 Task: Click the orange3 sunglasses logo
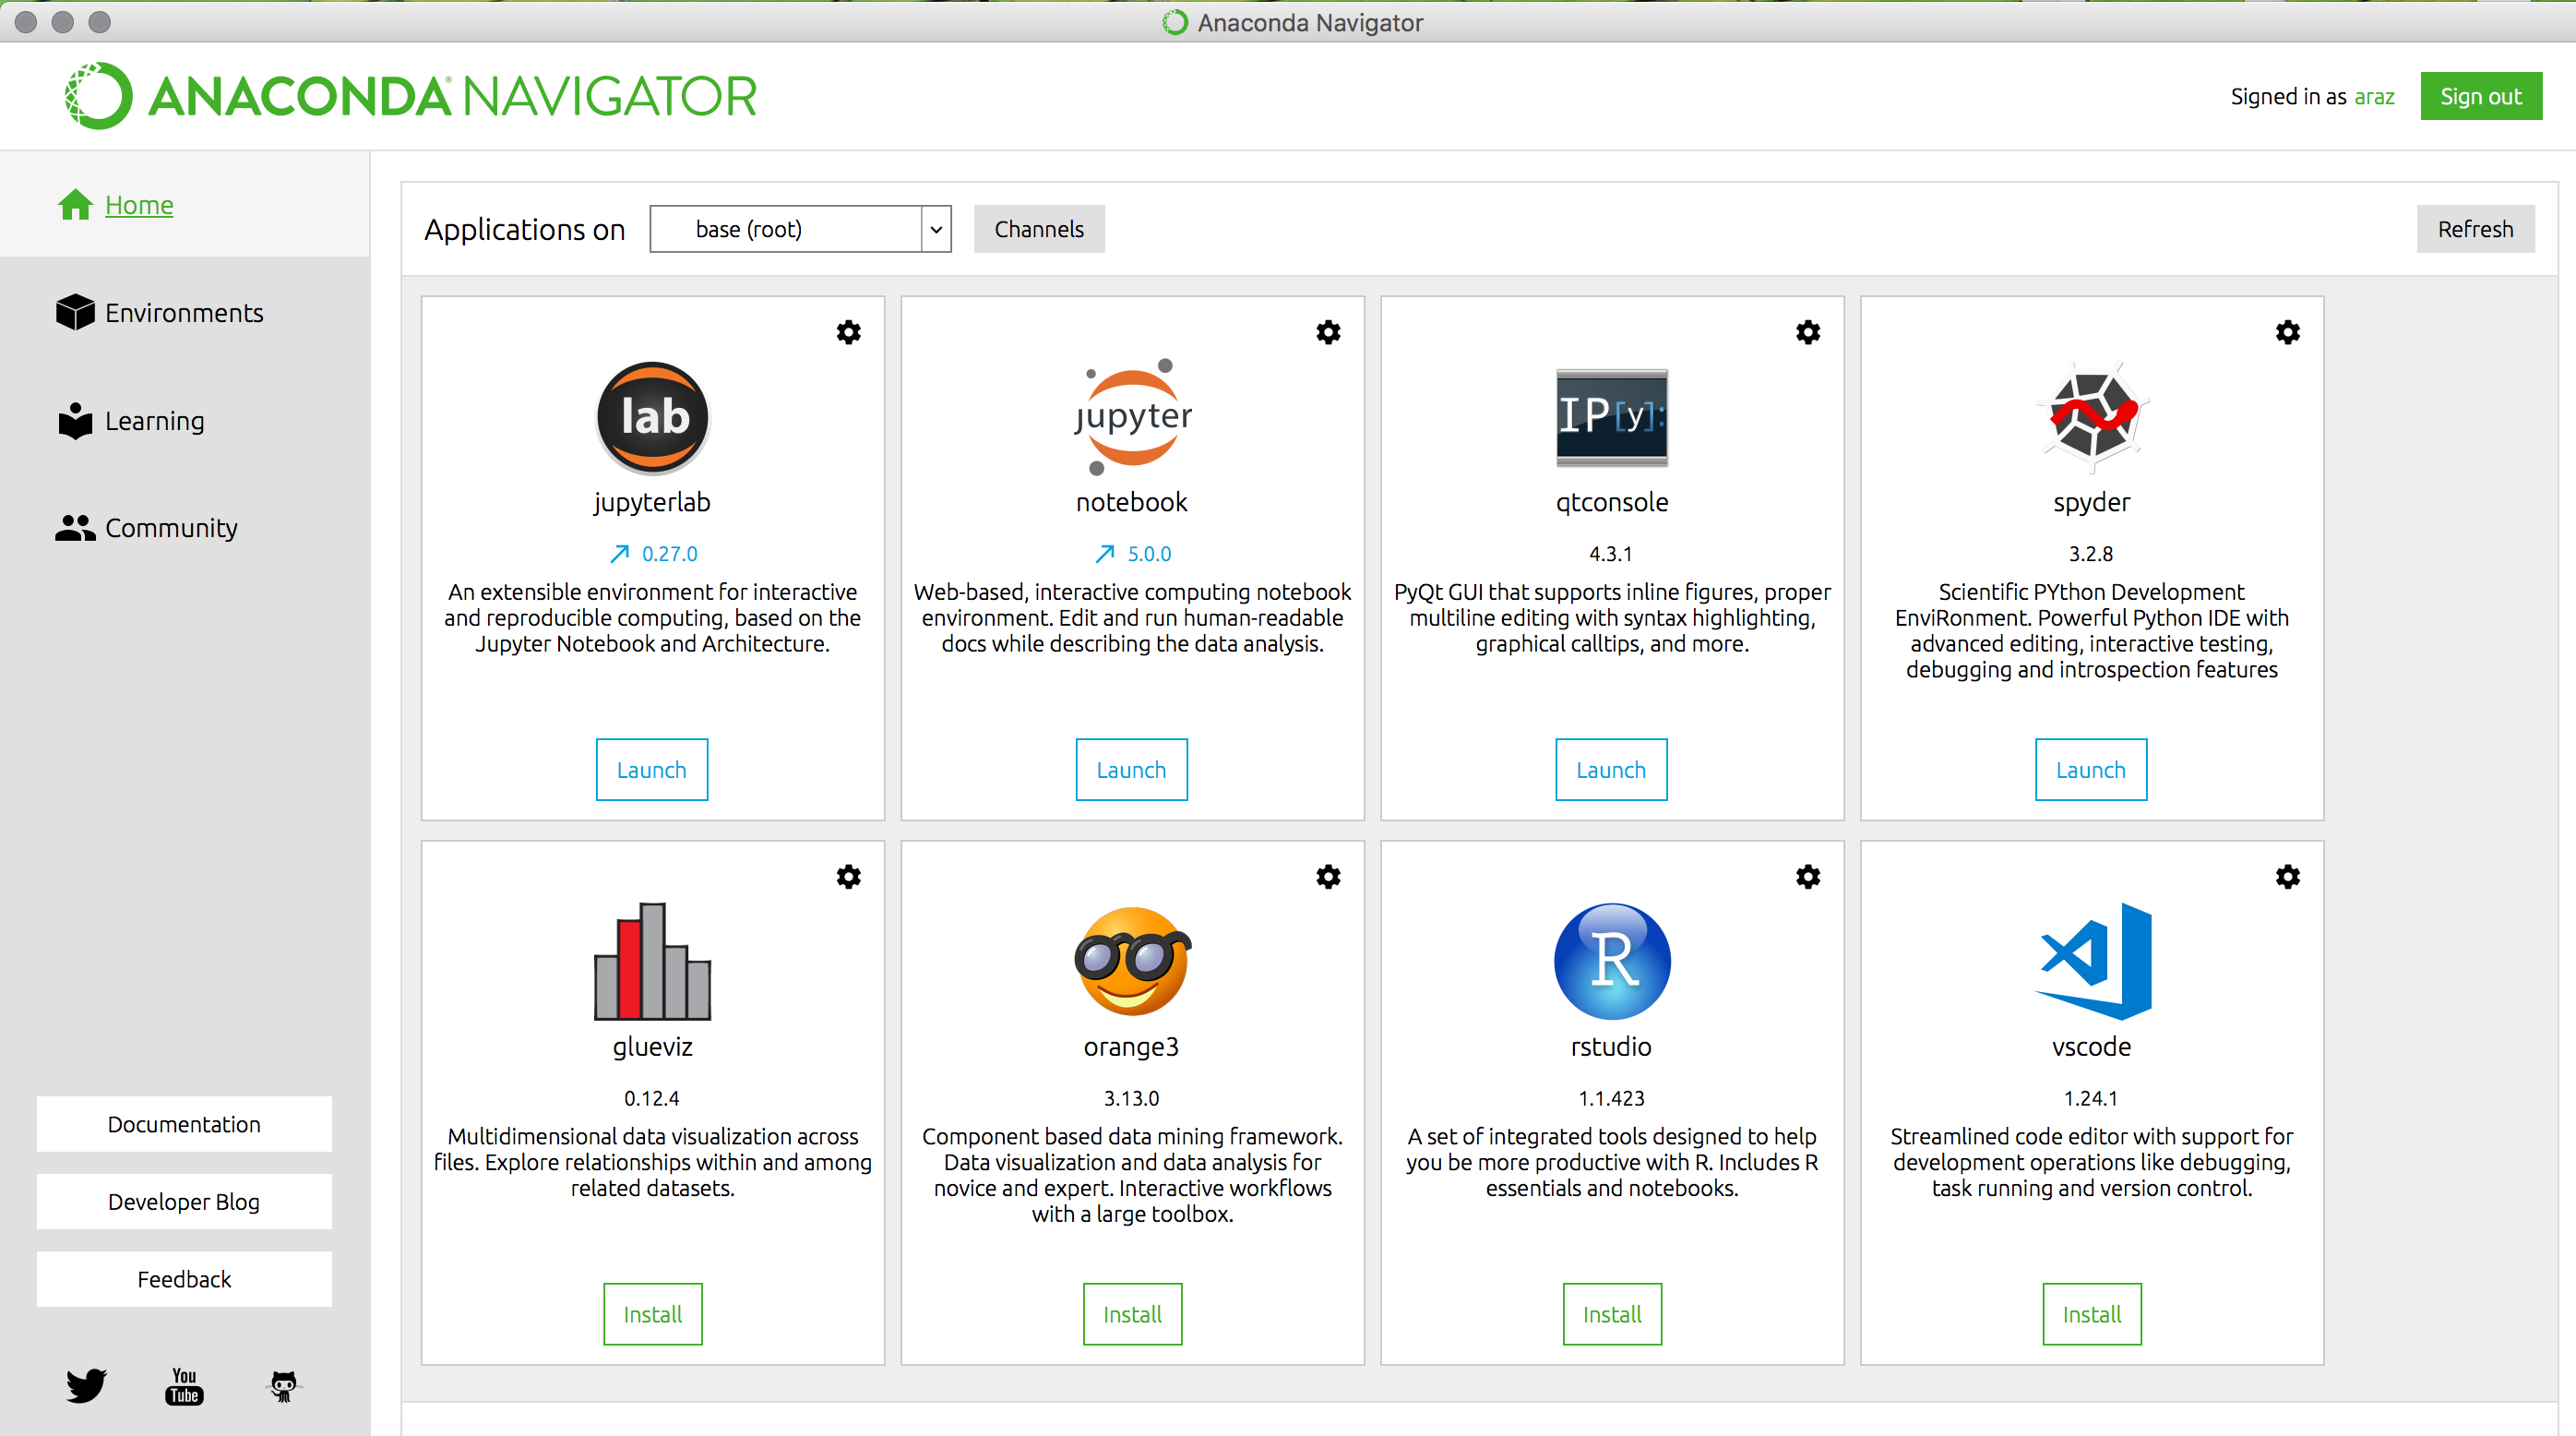[x=1132, y=961]
